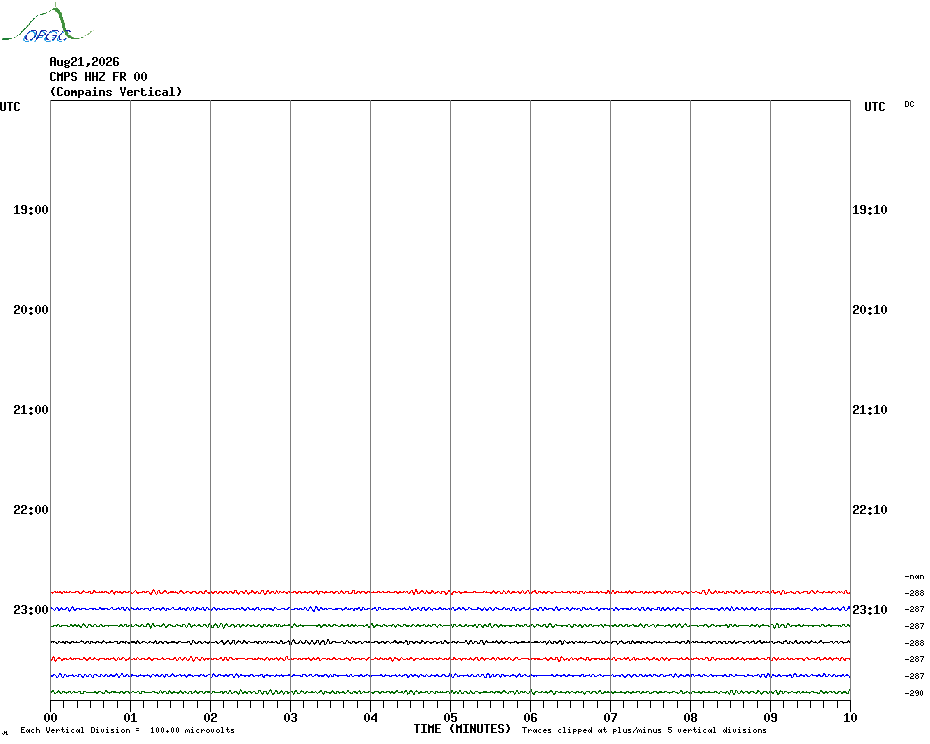
Task: Click minute tick label 06
Action: click(531, 717)
